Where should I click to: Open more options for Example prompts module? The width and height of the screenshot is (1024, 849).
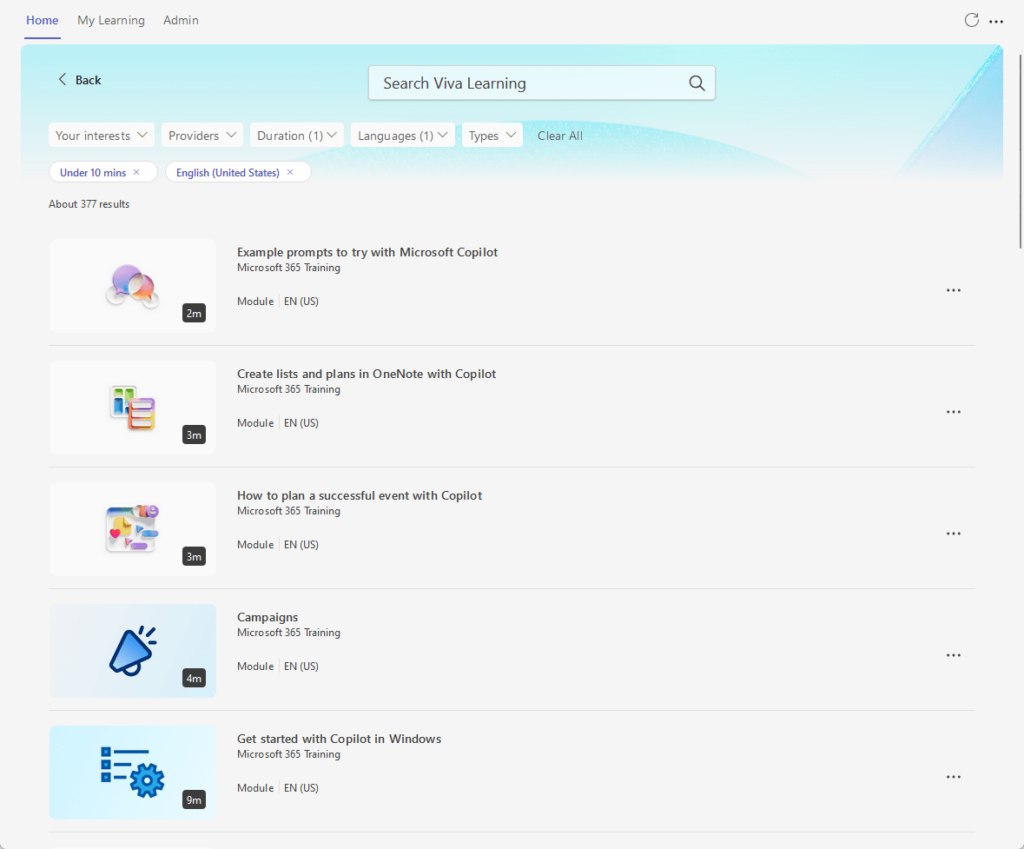953,290
